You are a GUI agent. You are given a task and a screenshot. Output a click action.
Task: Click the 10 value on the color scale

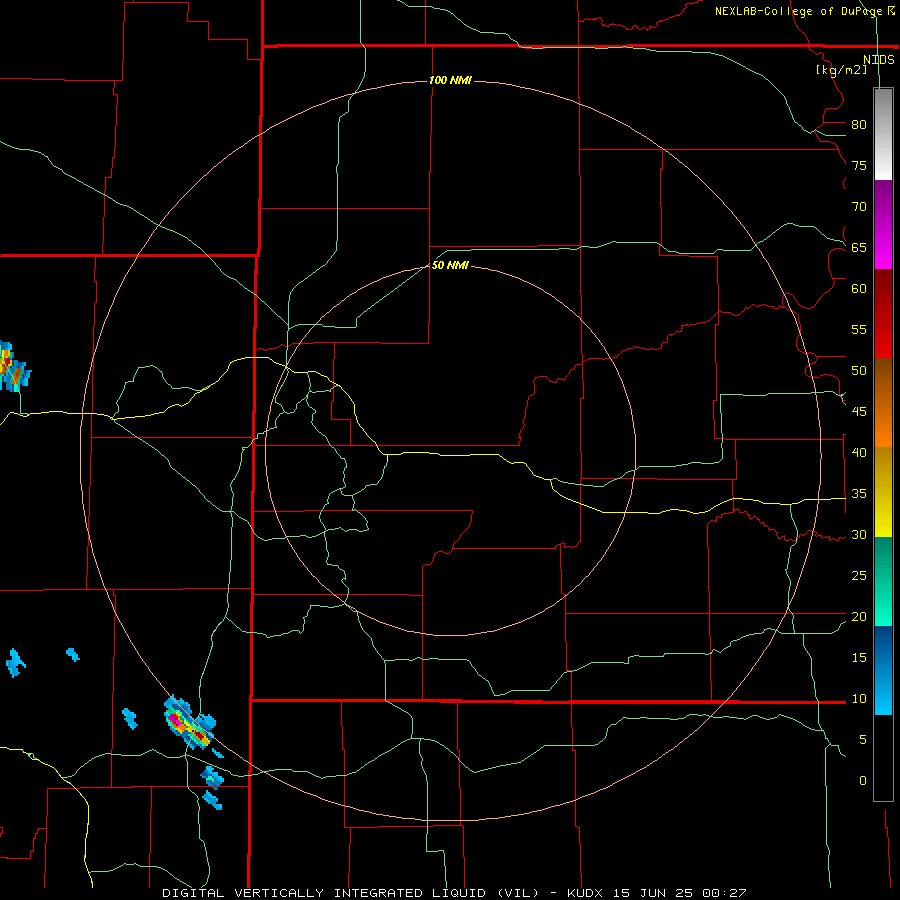coord(859,699)
